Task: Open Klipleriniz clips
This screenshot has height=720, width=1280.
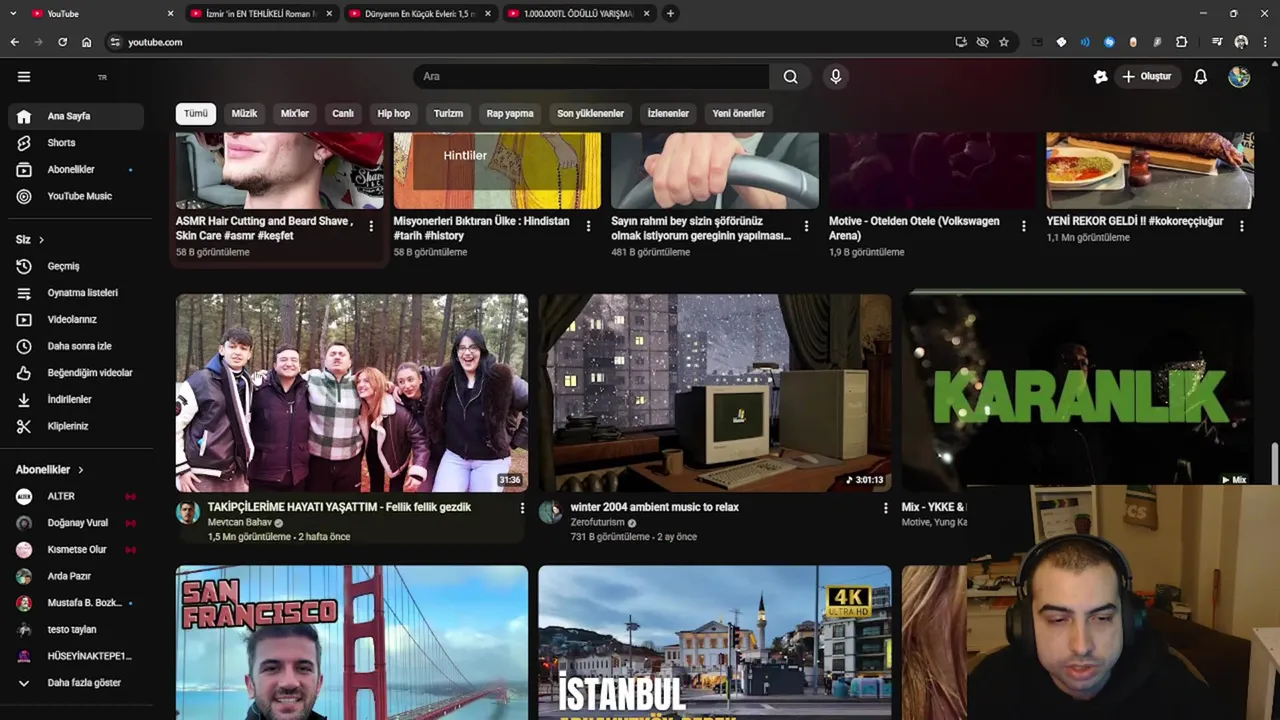Action: (x=76, y=426)
